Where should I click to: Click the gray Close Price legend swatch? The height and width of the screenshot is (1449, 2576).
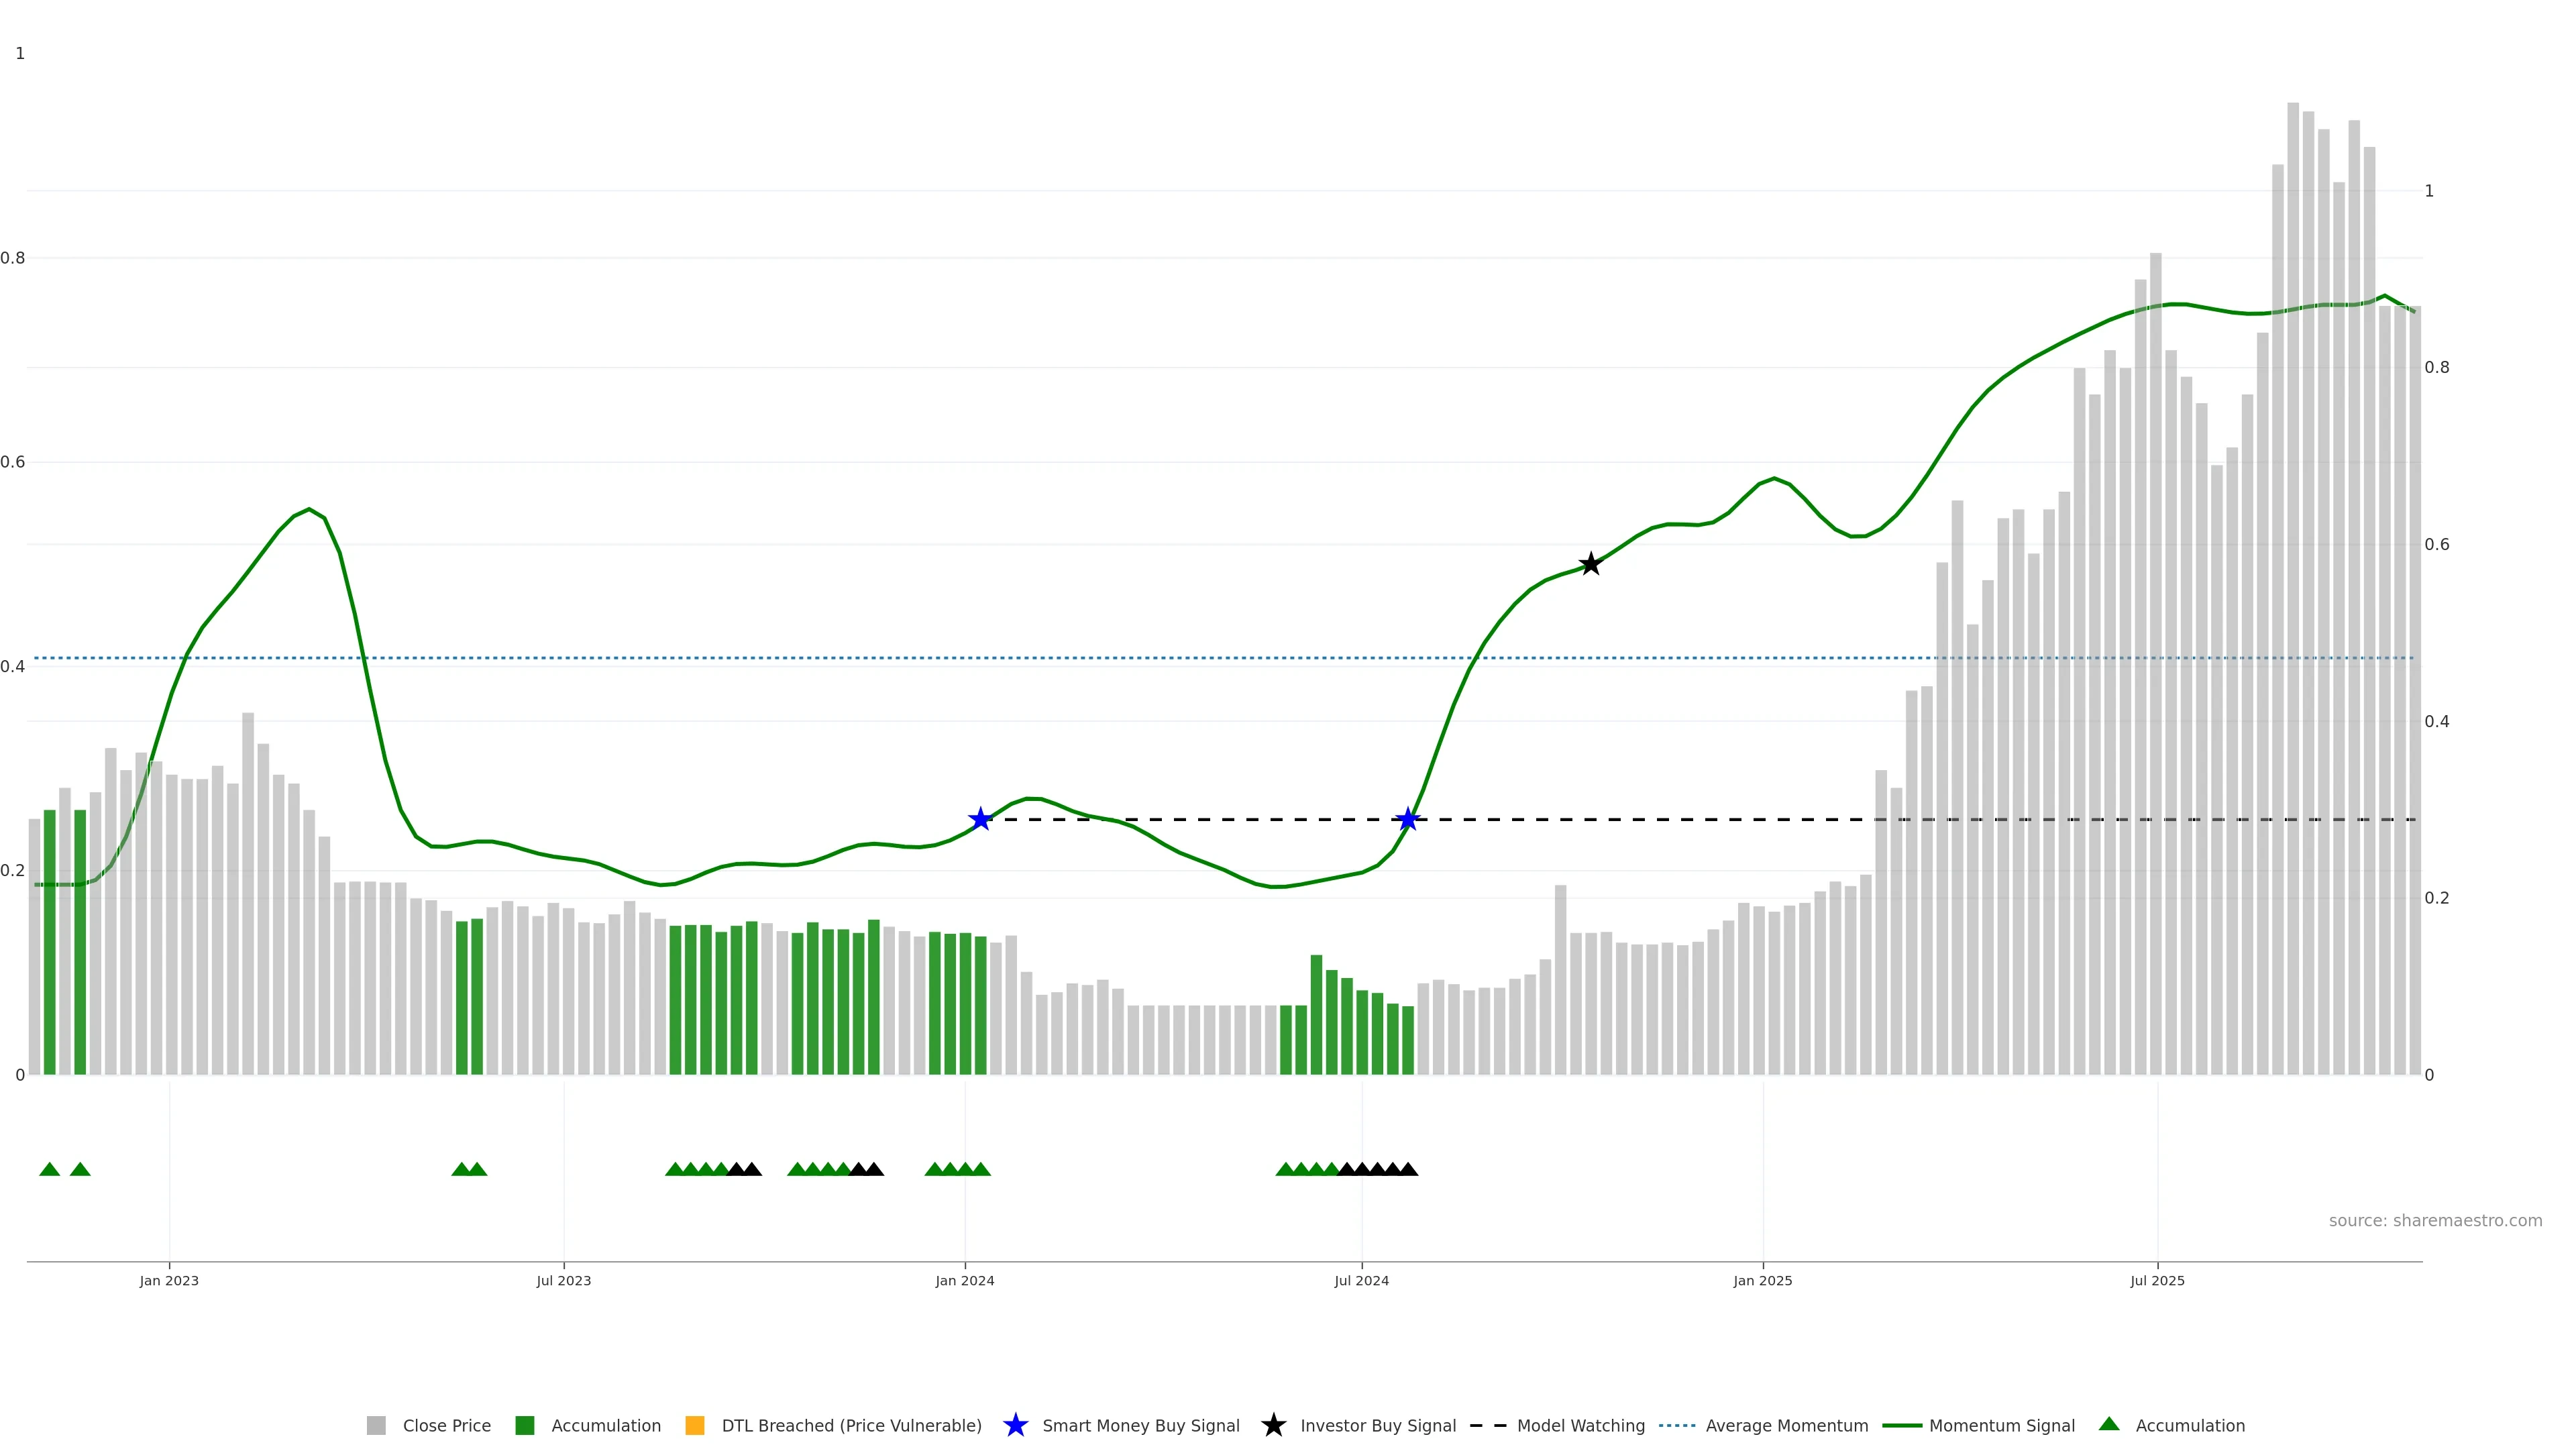376,1425
